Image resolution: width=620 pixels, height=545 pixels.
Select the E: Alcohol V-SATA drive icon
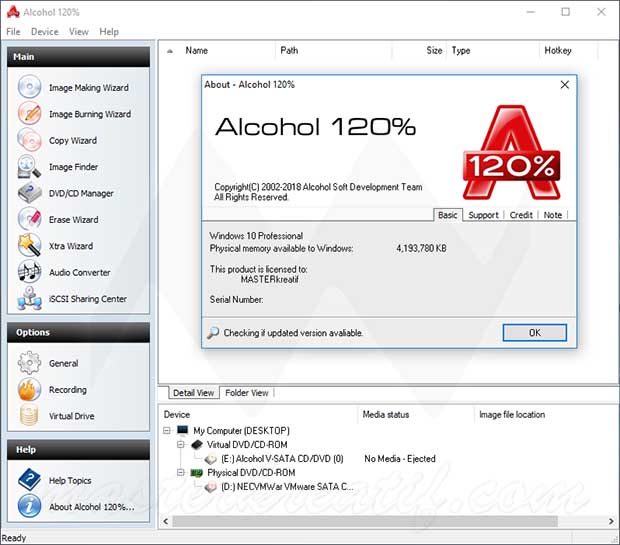[211, 459]
